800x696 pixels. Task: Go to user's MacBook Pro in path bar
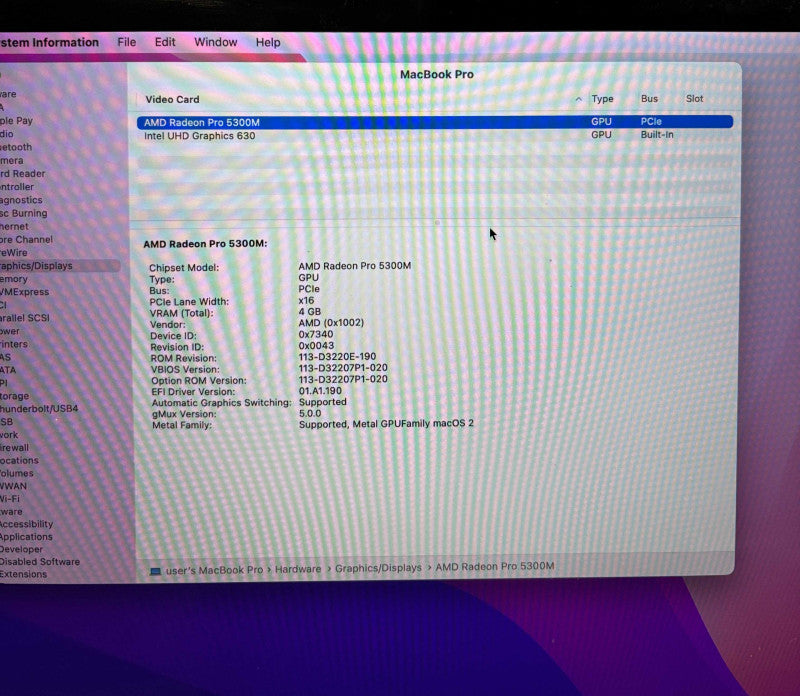[214, 570]
